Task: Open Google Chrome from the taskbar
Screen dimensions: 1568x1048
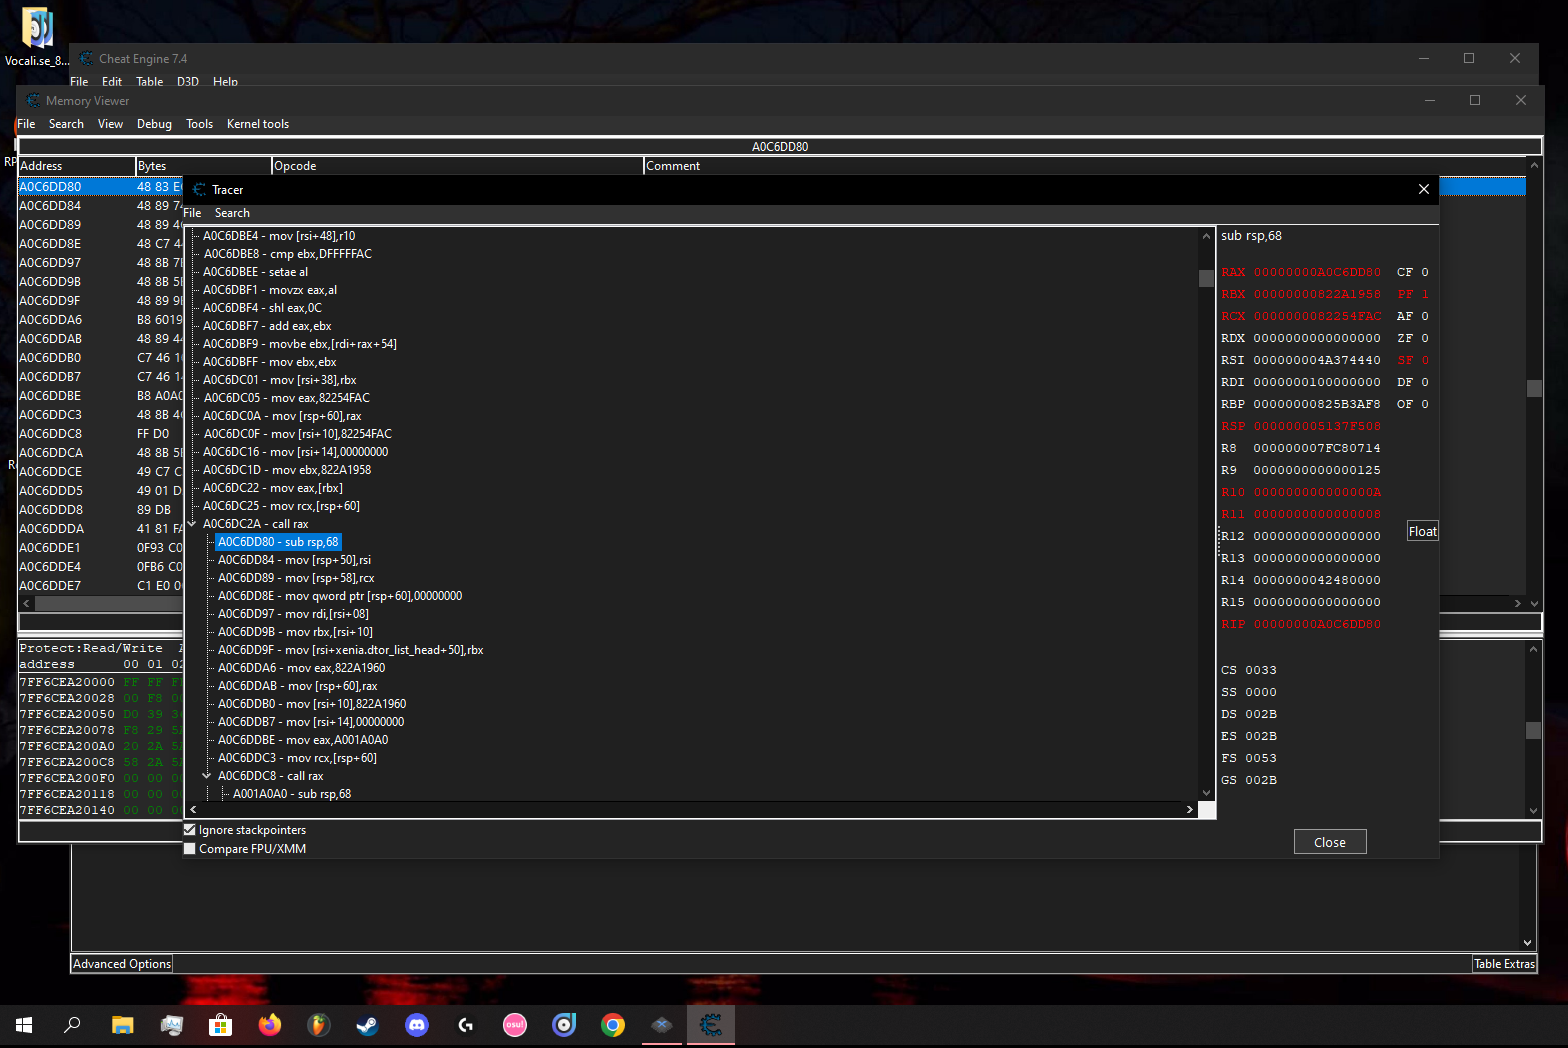Action: tap(613, 1025)
